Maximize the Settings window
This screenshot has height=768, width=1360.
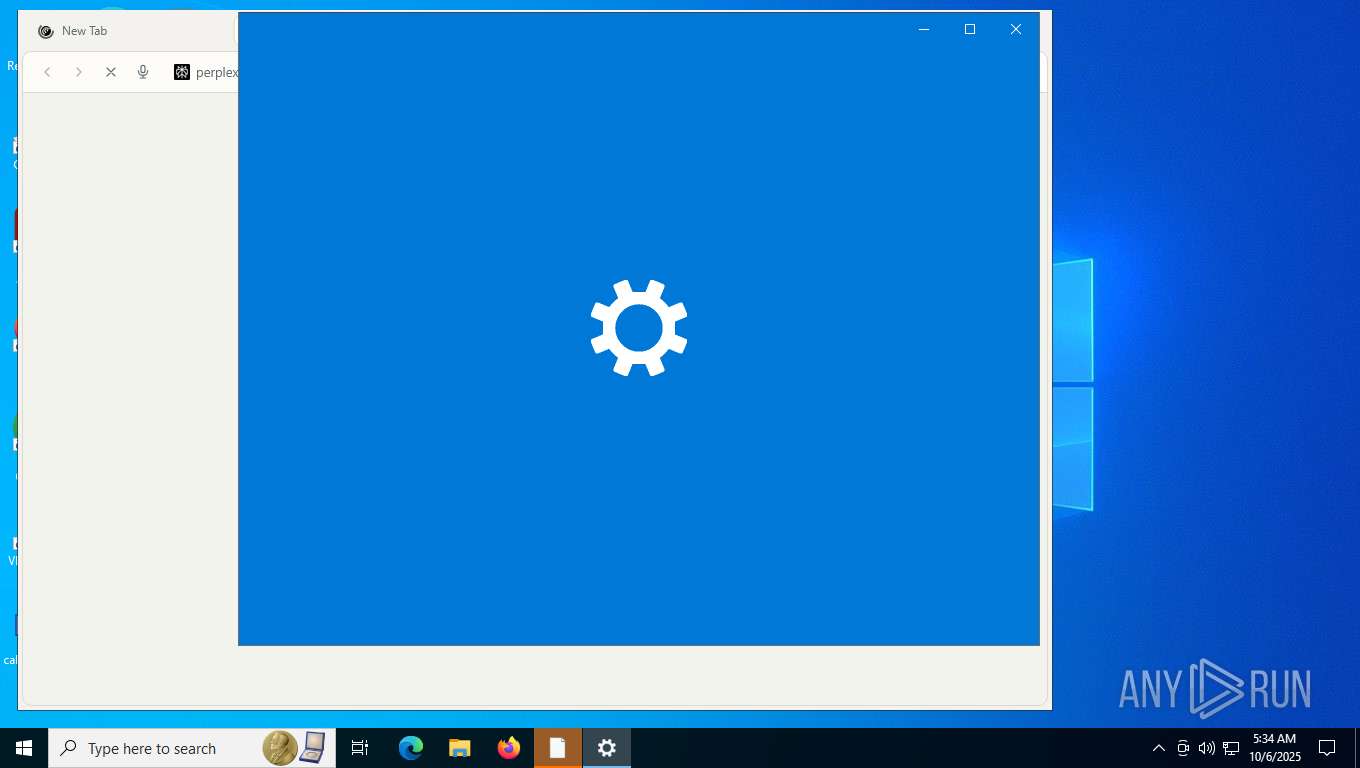970,30
